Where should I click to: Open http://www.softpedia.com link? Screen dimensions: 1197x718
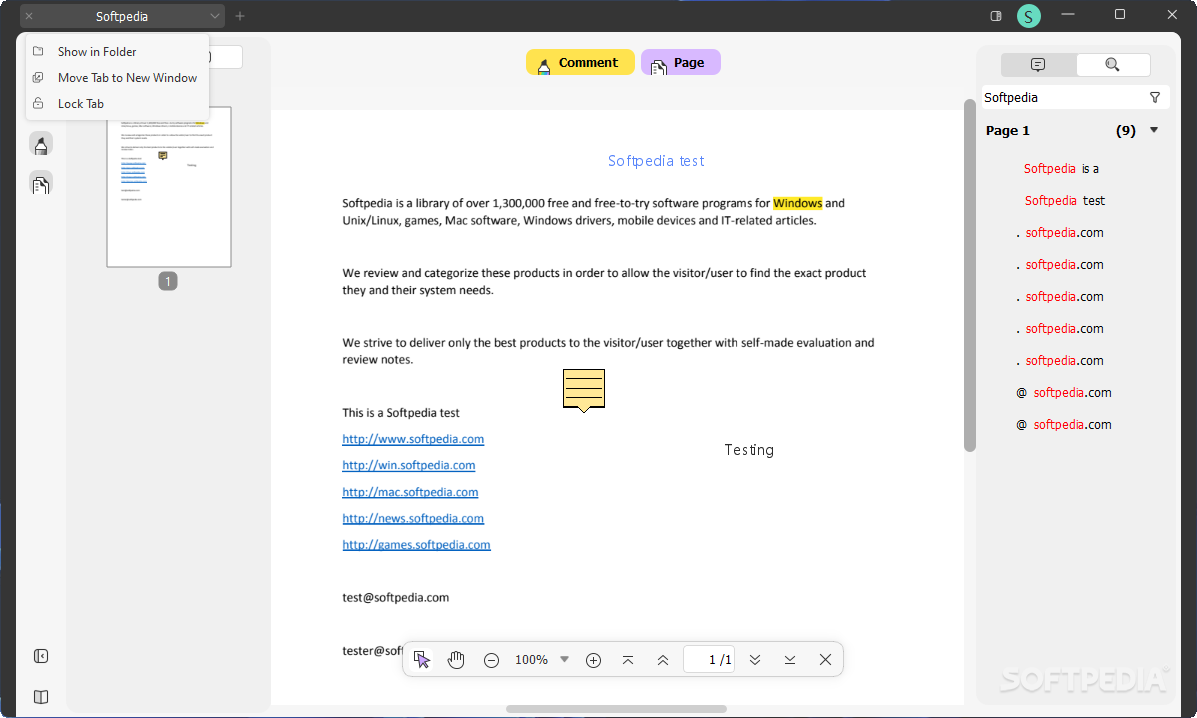pyautogui.click(x=413, y=439)
